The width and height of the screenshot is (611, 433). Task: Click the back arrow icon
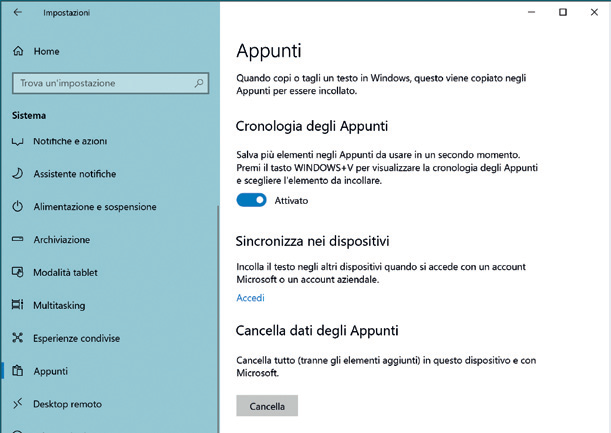pyautogui.click(x=18, y=12)
